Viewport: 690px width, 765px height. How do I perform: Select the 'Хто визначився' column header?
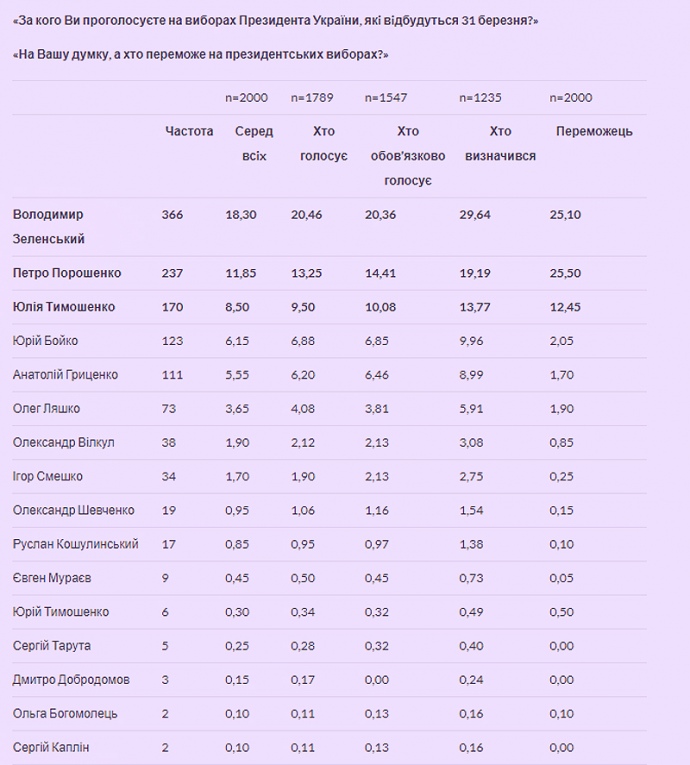(500, 143)
